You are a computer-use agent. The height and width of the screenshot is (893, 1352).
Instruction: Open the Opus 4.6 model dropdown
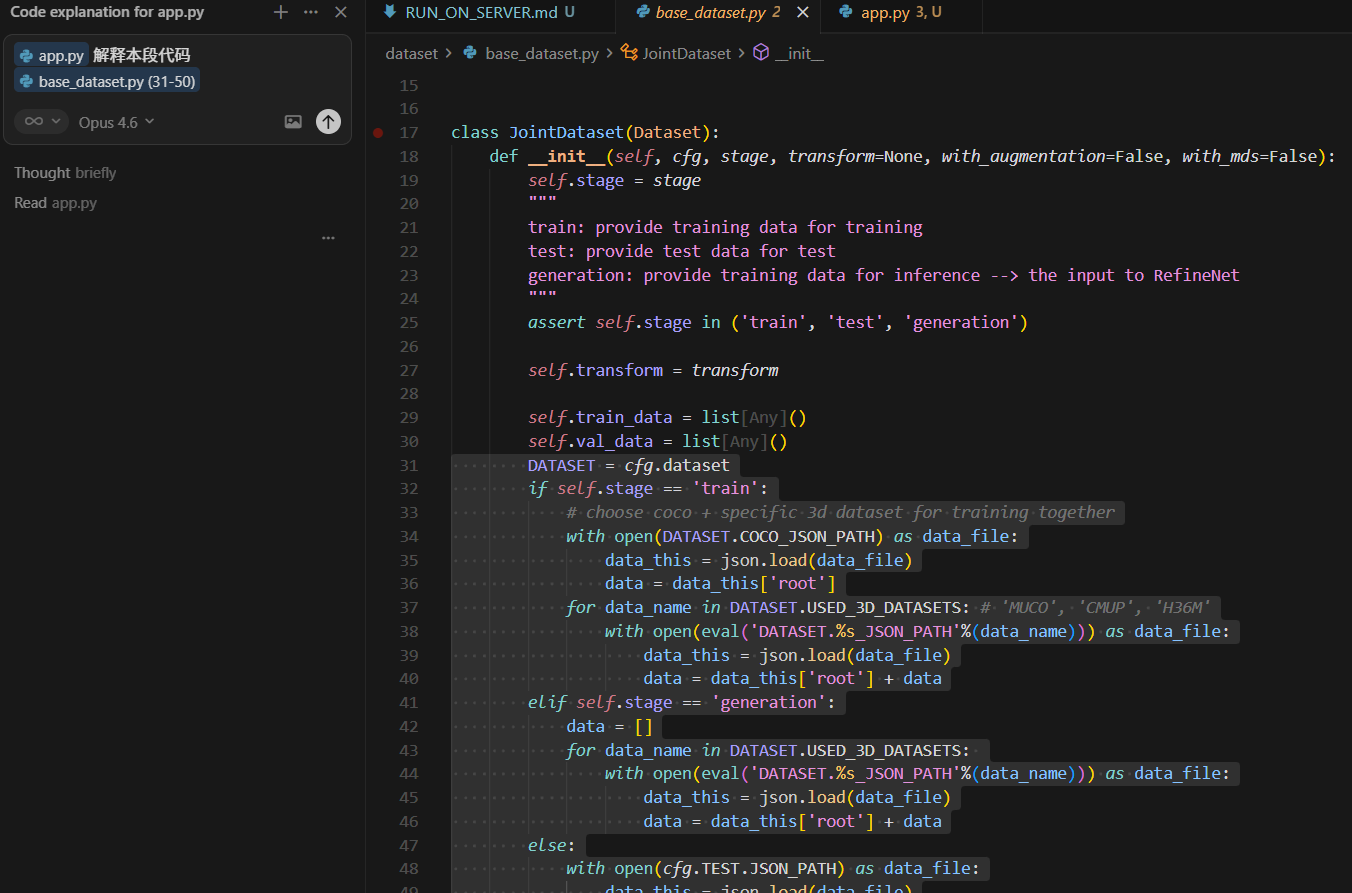(117, 122)
